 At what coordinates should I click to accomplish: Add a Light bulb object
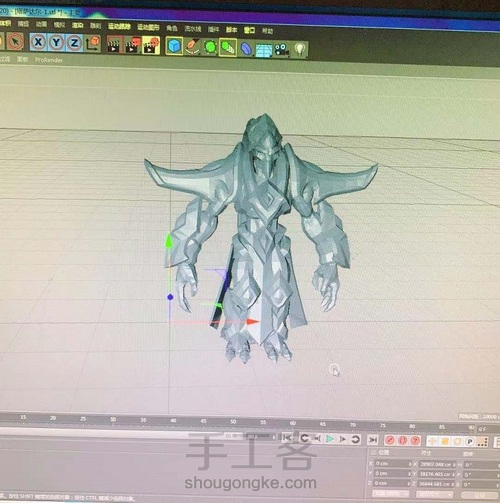pos(300,50)
